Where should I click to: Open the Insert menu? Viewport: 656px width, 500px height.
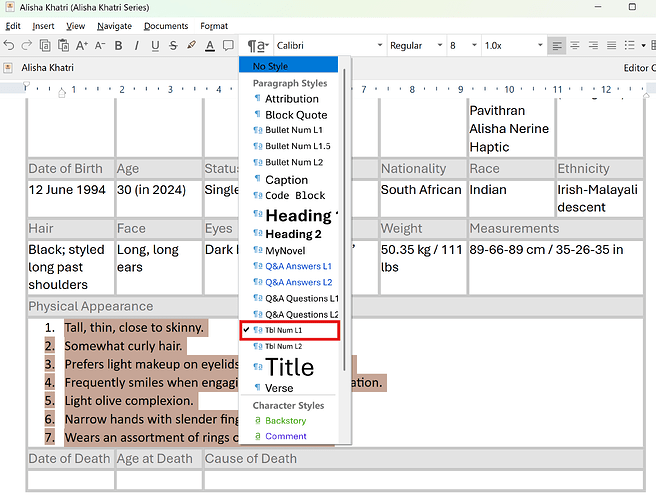(x=43, y=26)
